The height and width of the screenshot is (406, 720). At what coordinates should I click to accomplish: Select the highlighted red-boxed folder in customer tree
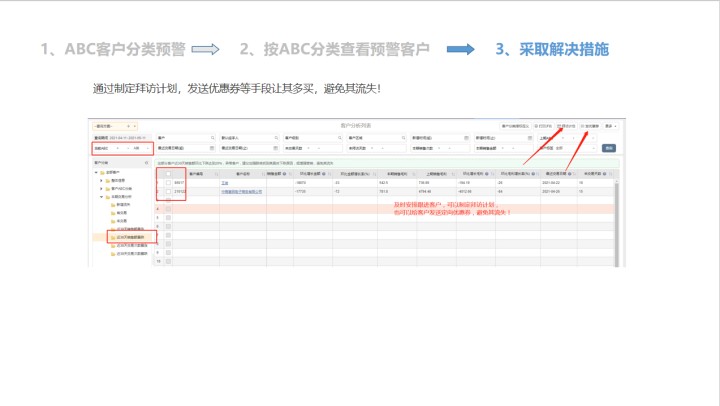[131, 237]
